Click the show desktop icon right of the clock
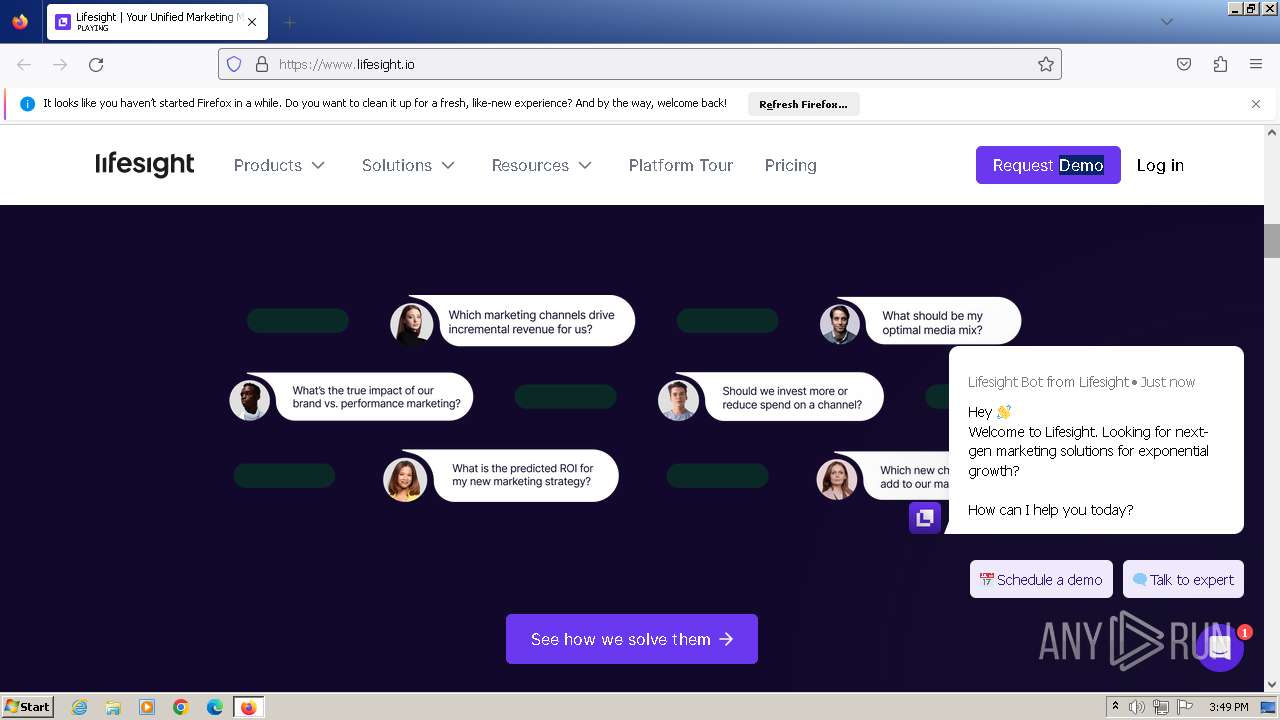The image size is (1280, 720). (x=1269, y=707)
